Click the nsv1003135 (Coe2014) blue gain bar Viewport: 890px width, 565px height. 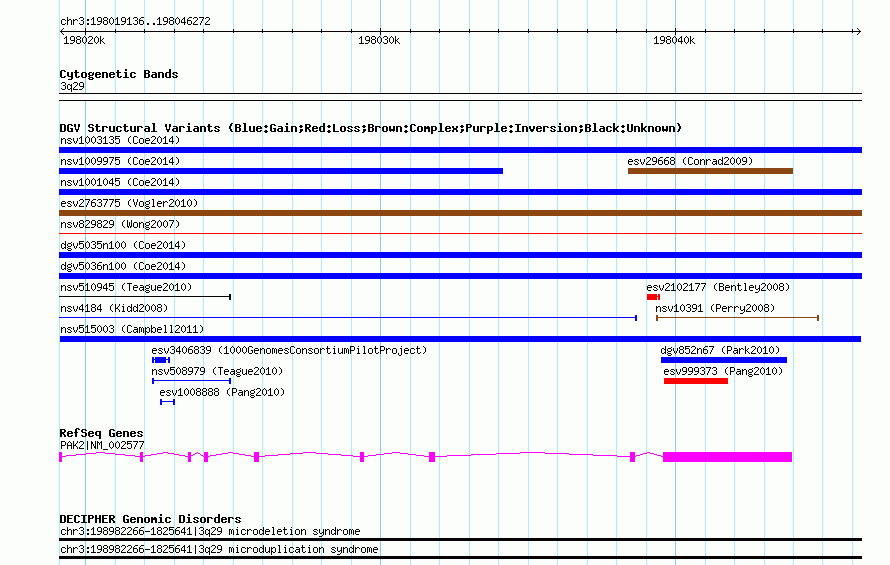[x=460, y=150]
